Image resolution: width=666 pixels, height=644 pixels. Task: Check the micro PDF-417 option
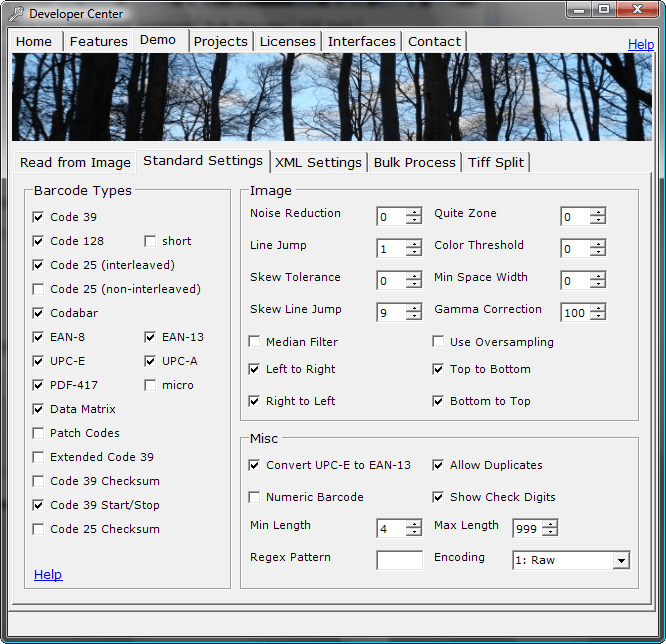coord(150,385)
